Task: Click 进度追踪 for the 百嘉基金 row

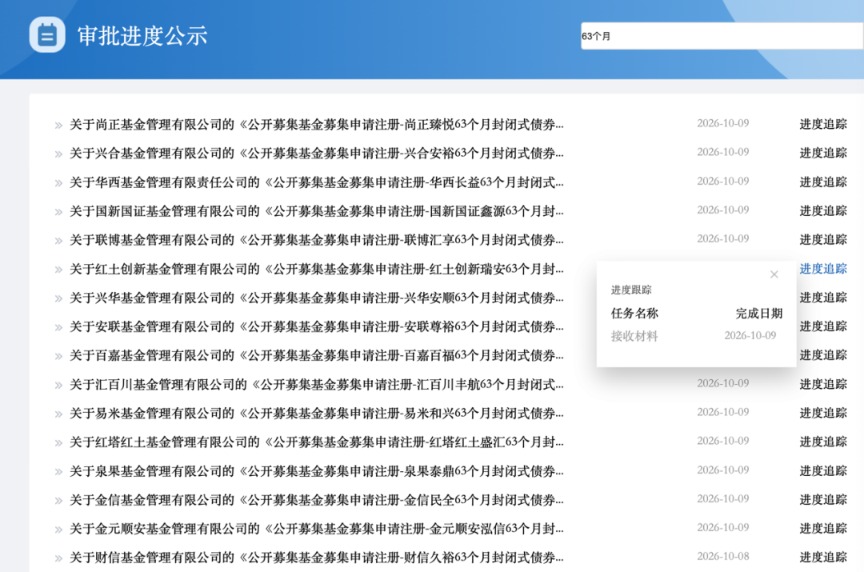Action: pos(823,355)
